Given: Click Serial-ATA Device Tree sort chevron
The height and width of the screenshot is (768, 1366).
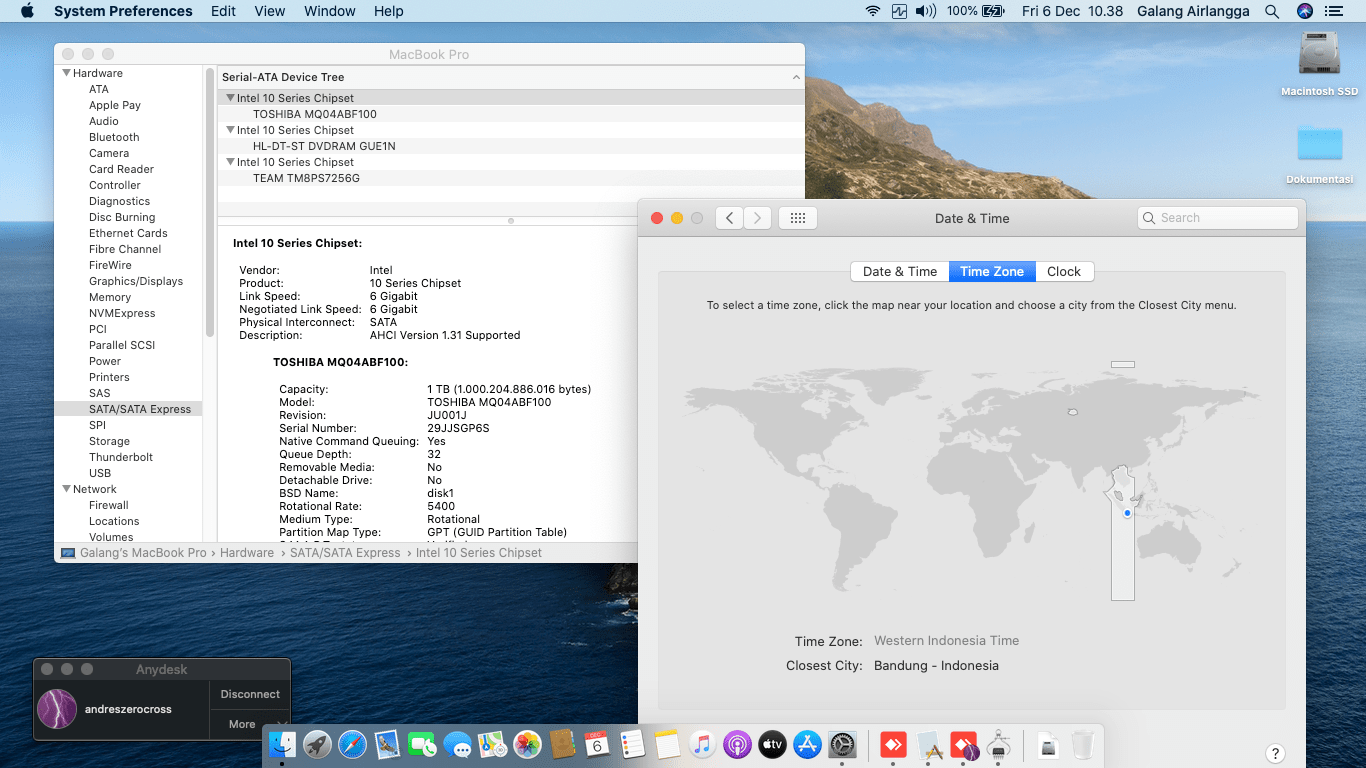Looking at the screenshot, I should pyautogui.click(x=796, y=77).
